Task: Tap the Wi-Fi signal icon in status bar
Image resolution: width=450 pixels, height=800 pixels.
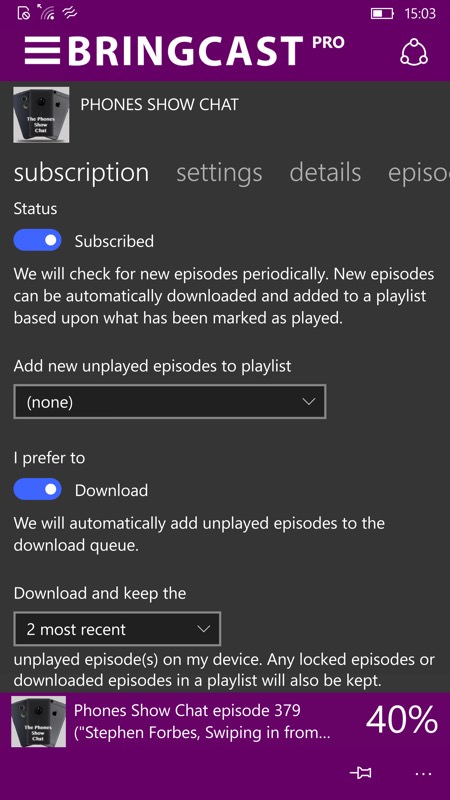Action: coord(46,13)
